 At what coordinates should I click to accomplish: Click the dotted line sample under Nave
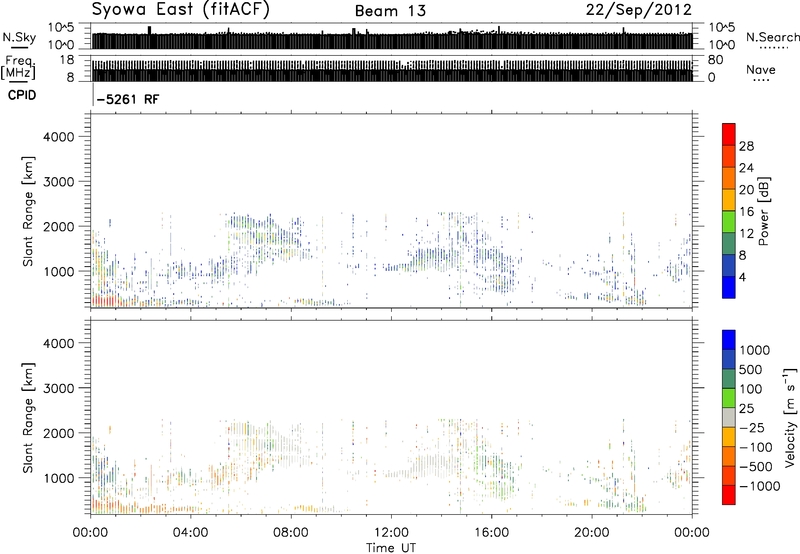[x=761, y=80]
